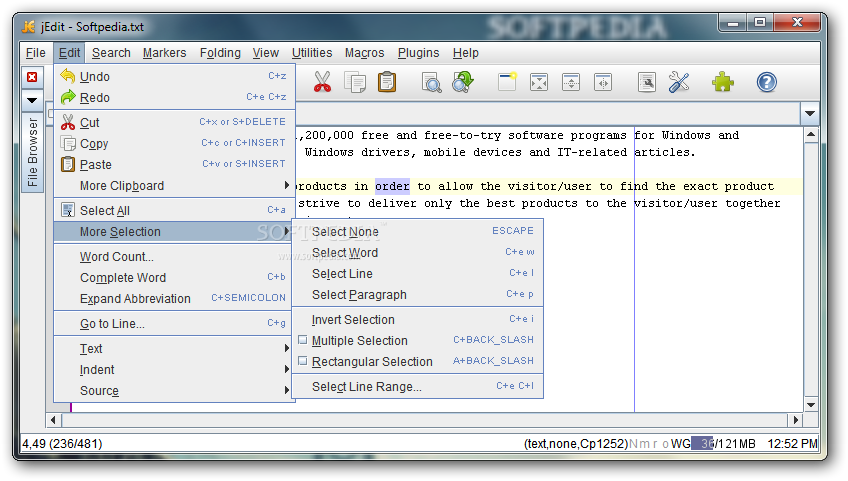Open the buffer switcher dropdown arrow

click(x=810, y=114)
